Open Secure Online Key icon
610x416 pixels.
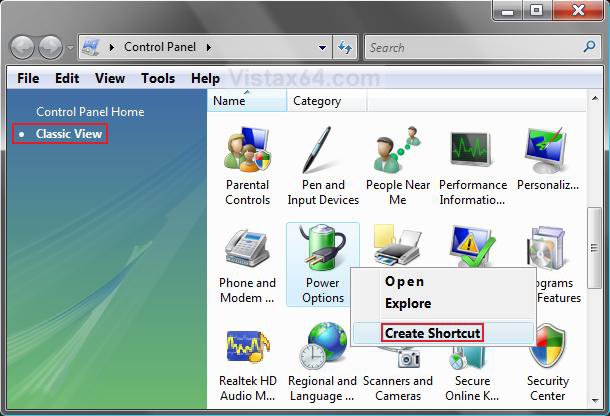(468, 358)
